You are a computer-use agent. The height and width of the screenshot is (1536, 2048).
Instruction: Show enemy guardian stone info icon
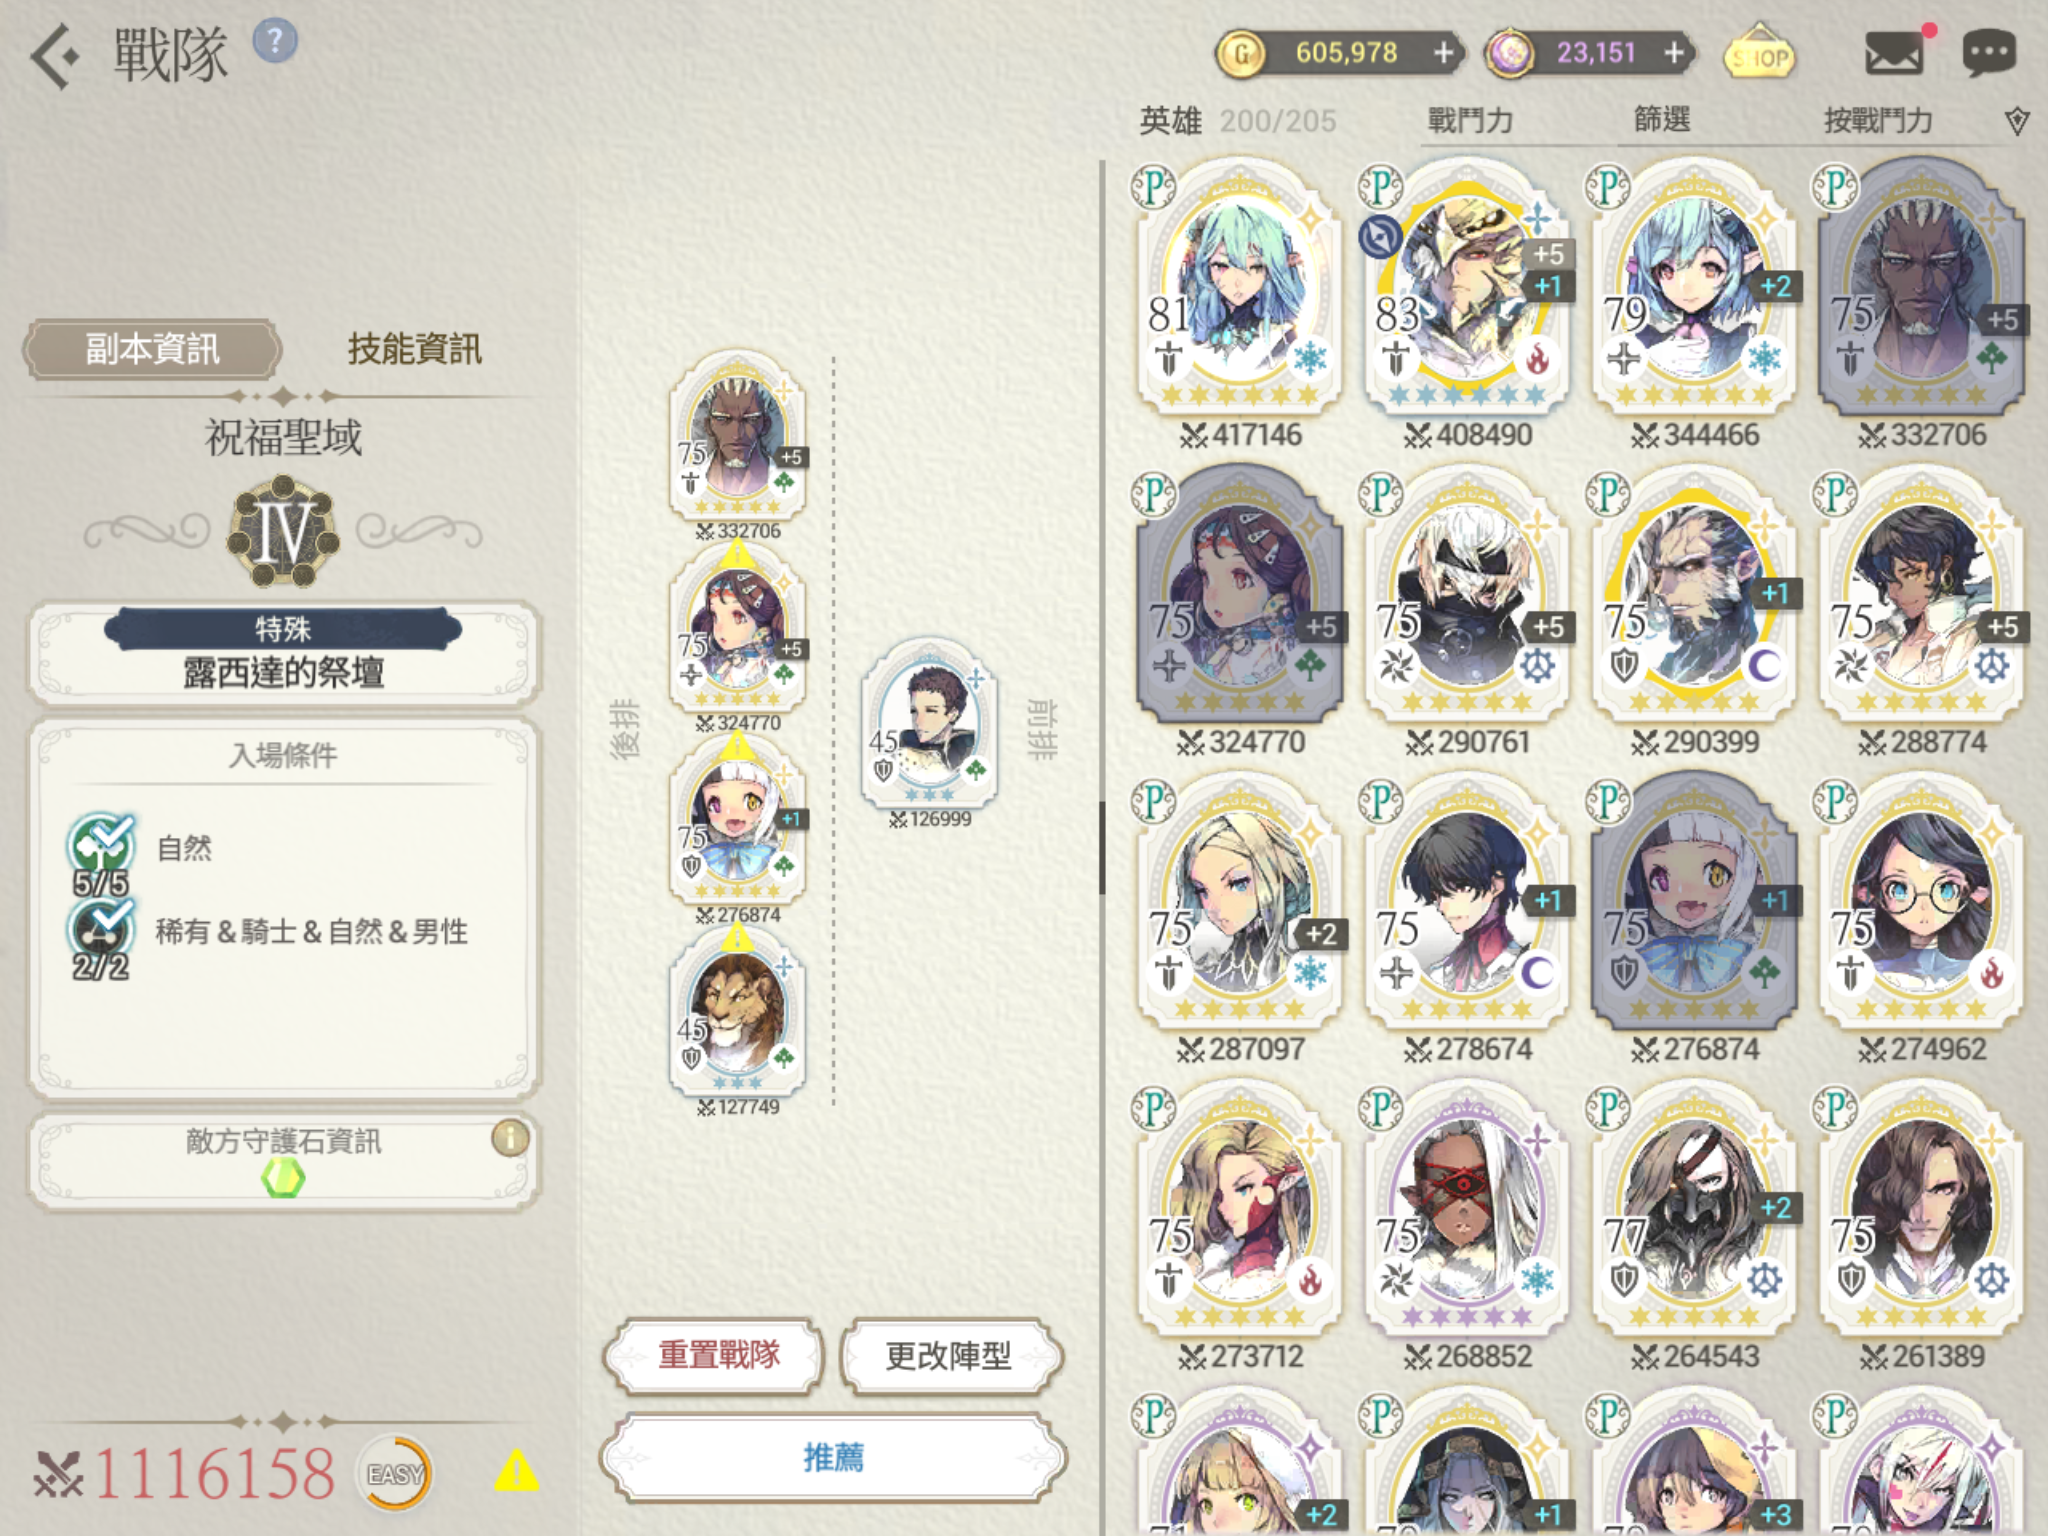click(x=510, y=1138)
